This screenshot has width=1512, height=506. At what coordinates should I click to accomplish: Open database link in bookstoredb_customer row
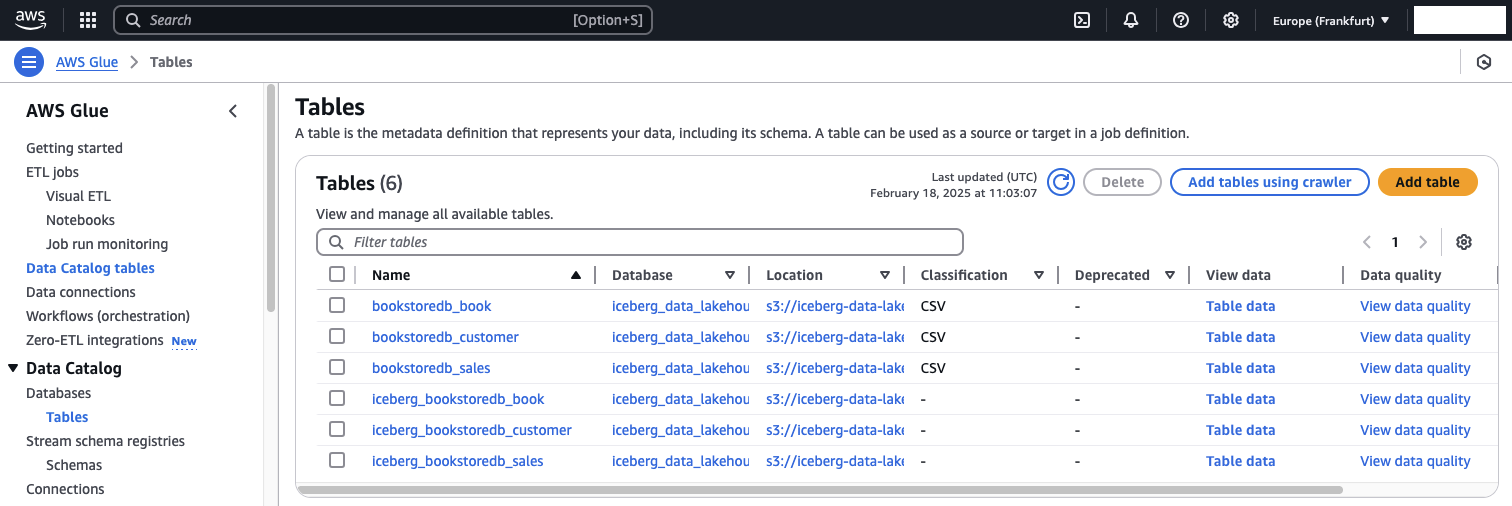tap(680, 337)
